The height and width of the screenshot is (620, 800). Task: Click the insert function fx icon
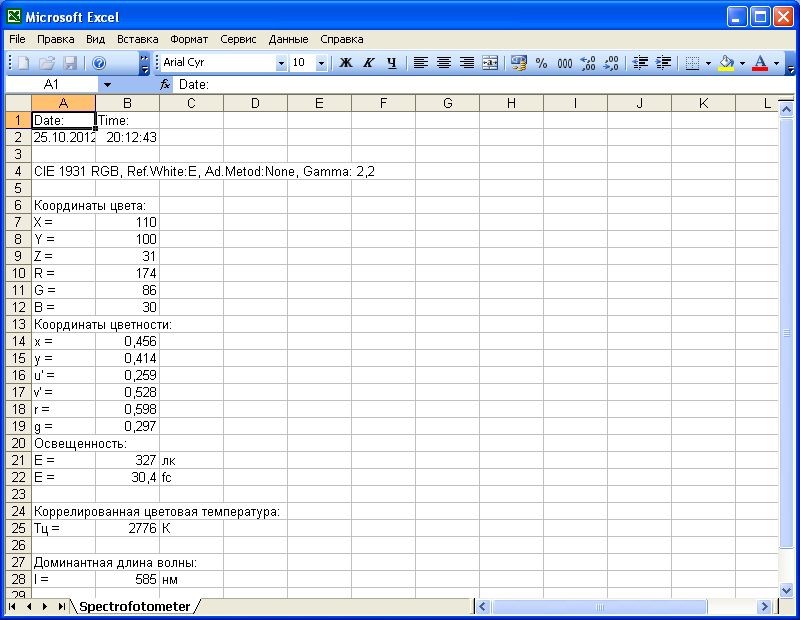(166, 85)
